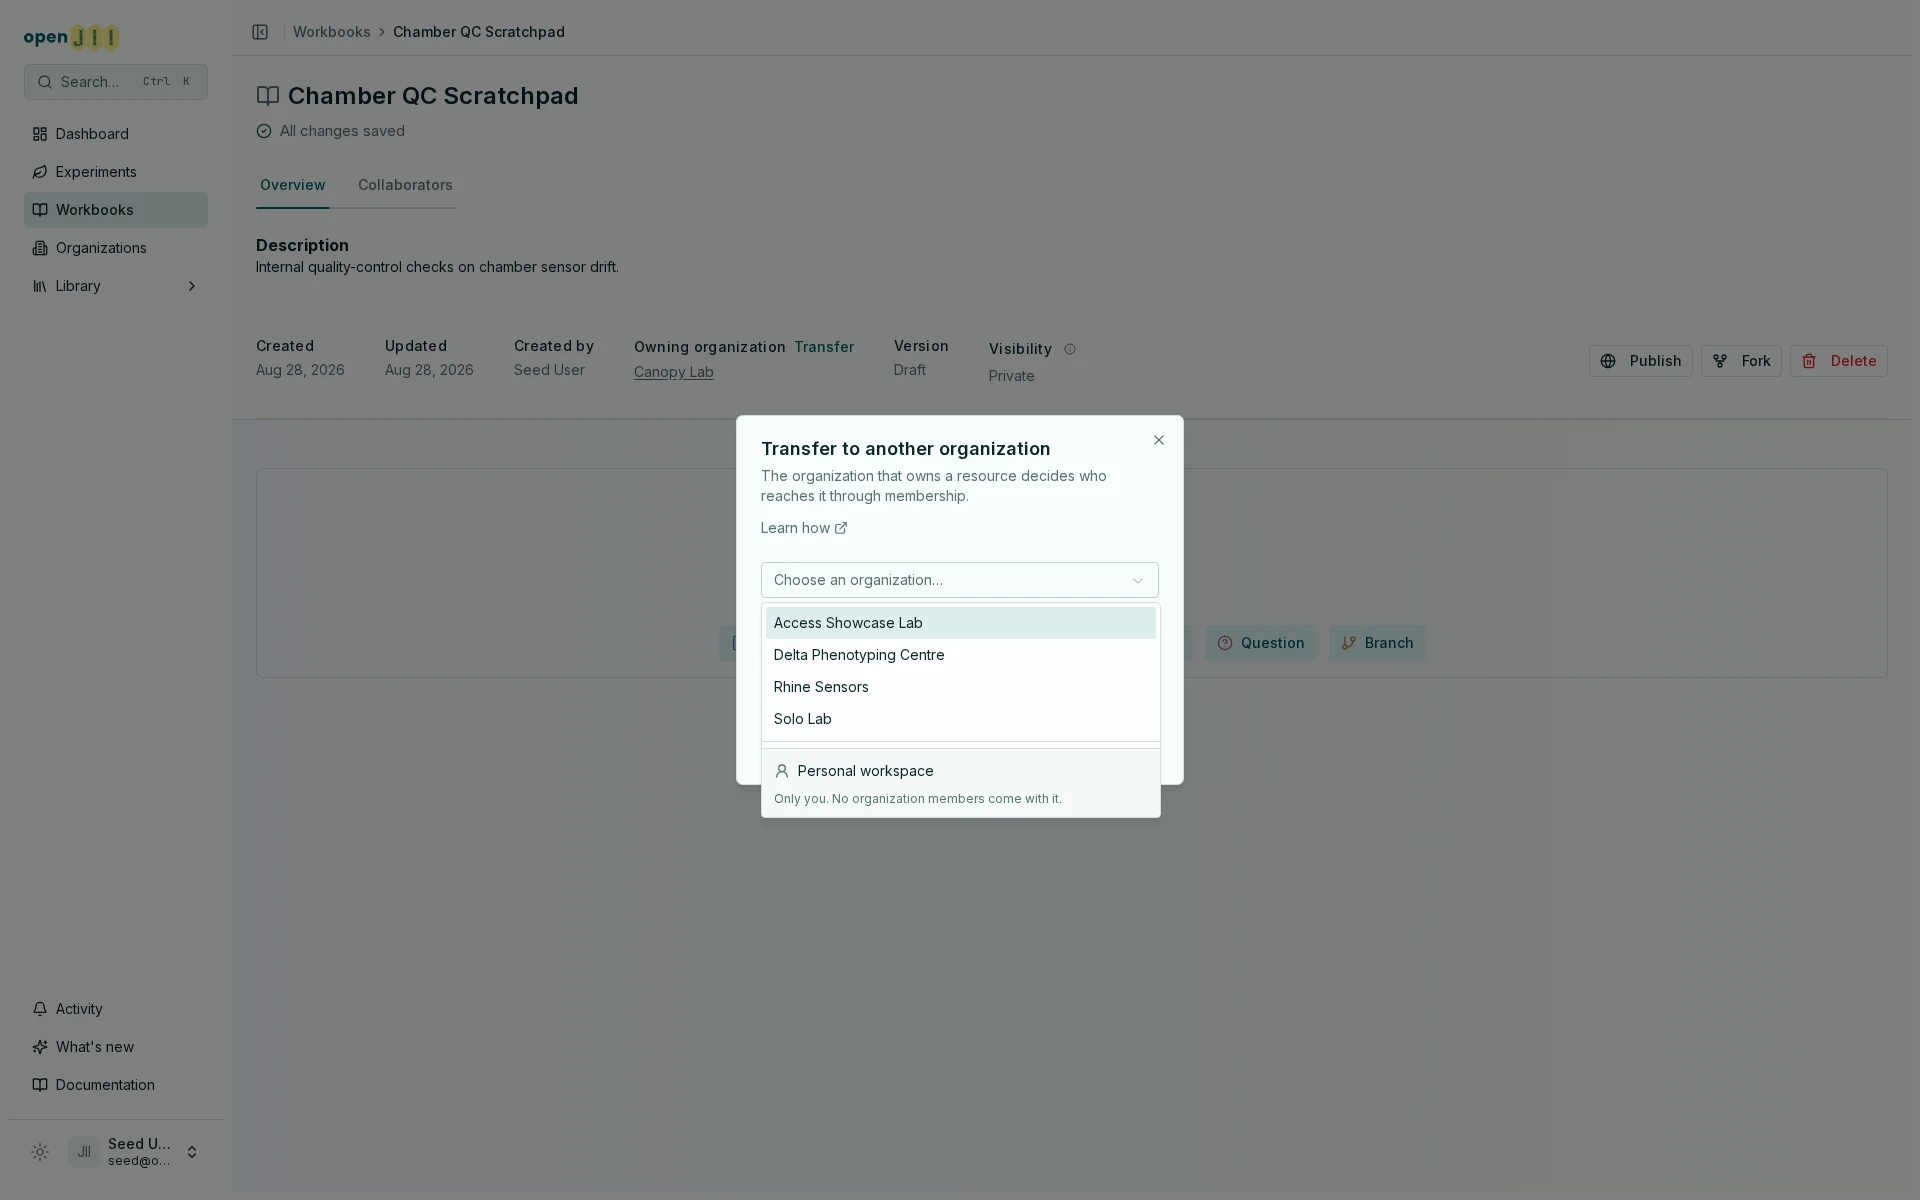Image resolution: width=1920 pixels, height=1200 pixels.
Task: Expand the Library sidebar section
Action: coord(116,286)
